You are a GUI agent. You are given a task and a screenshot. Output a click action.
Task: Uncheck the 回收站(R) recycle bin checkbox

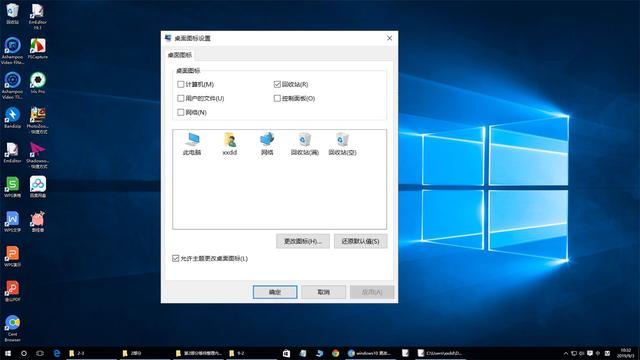coord(277,84)
